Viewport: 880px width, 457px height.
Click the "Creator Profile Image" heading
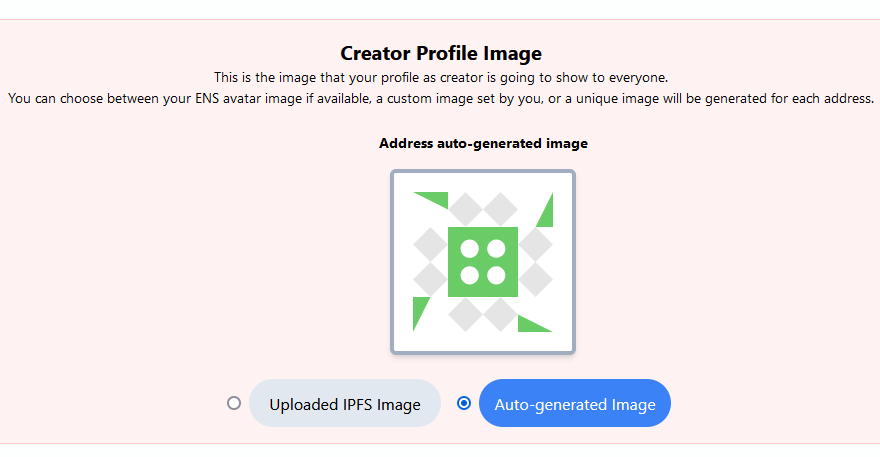click(x=441, y=54)
